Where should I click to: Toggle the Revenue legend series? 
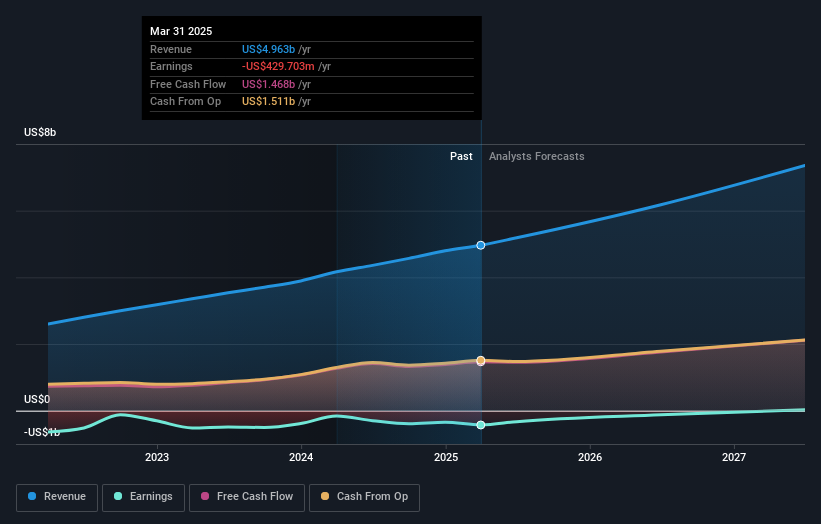(x=57, y=497)
